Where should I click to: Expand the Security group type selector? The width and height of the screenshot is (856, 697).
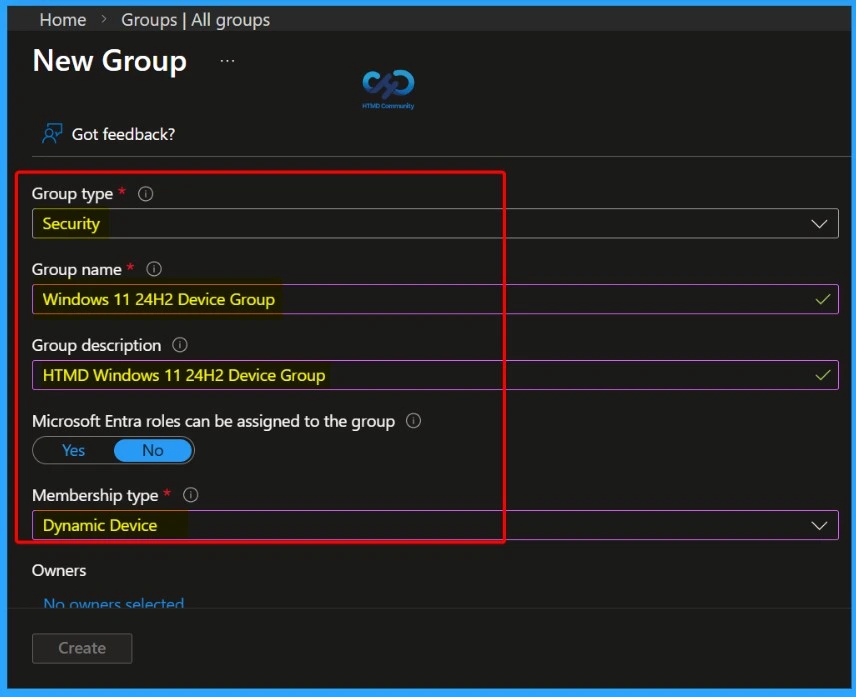click(820, 223)
